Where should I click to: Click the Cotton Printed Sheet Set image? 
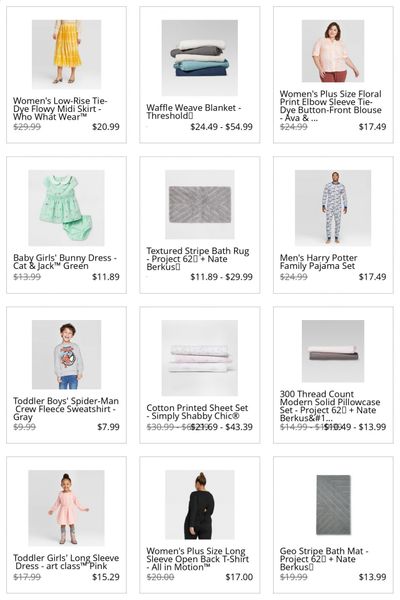click(199, 358)
